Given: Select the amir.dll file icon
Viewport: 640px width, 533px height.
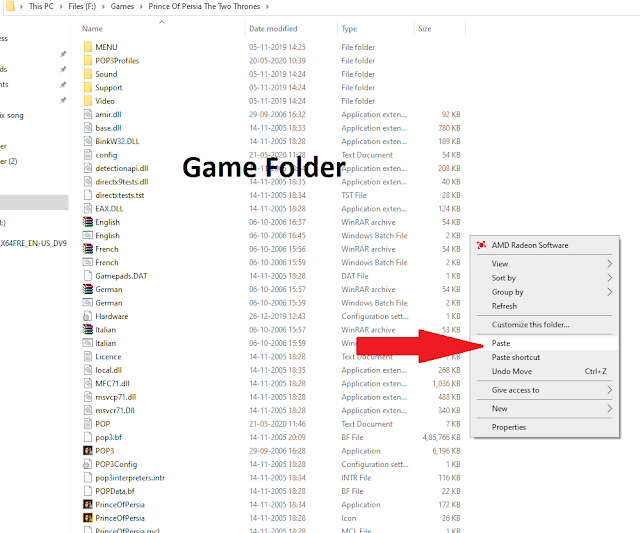Looking at the screenshot, I should pos(88,114).
